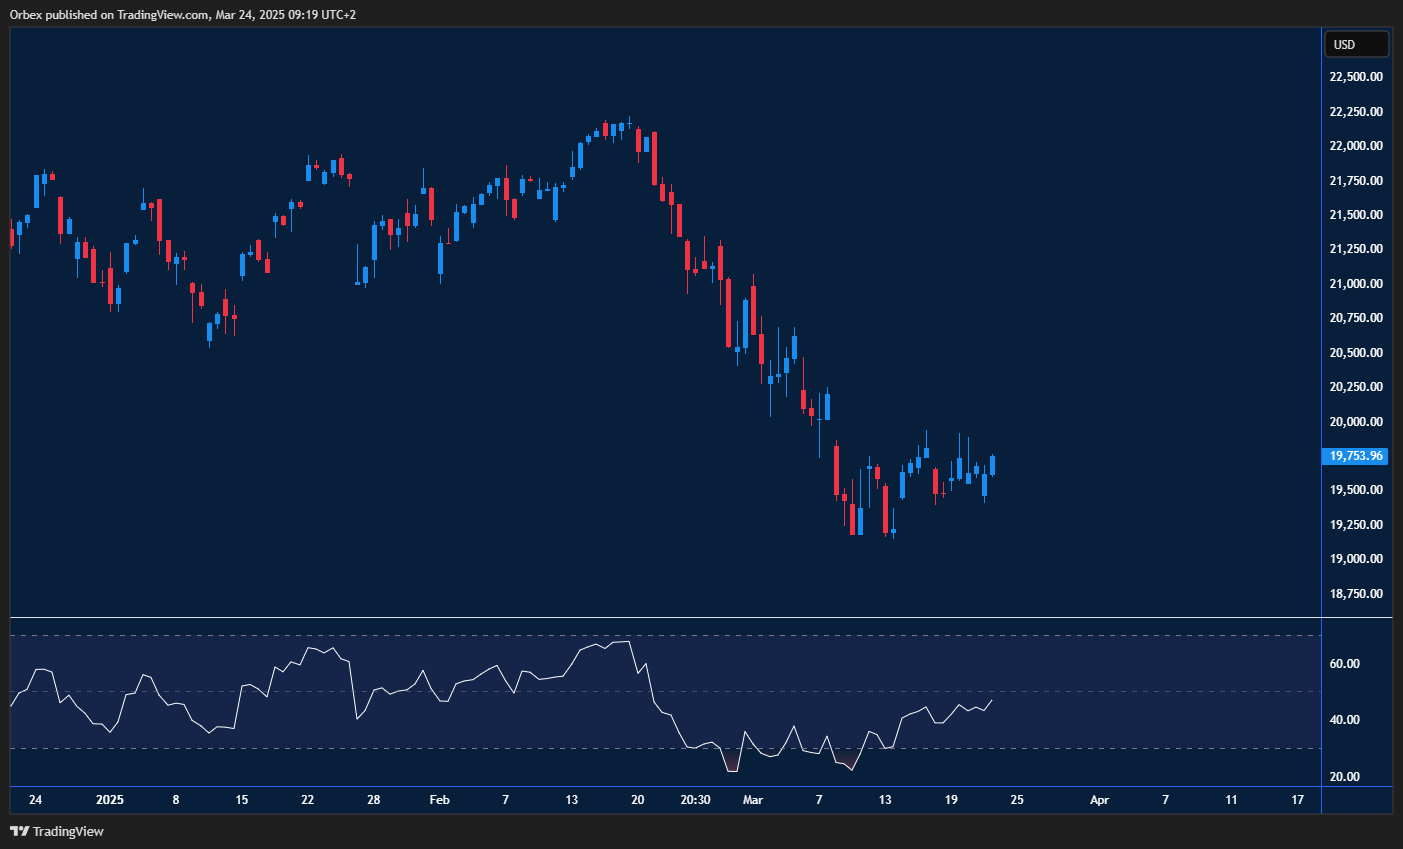1403x849 pixels.
Task: Click the USD currency scale button
Action: (x=1356, y=44)
